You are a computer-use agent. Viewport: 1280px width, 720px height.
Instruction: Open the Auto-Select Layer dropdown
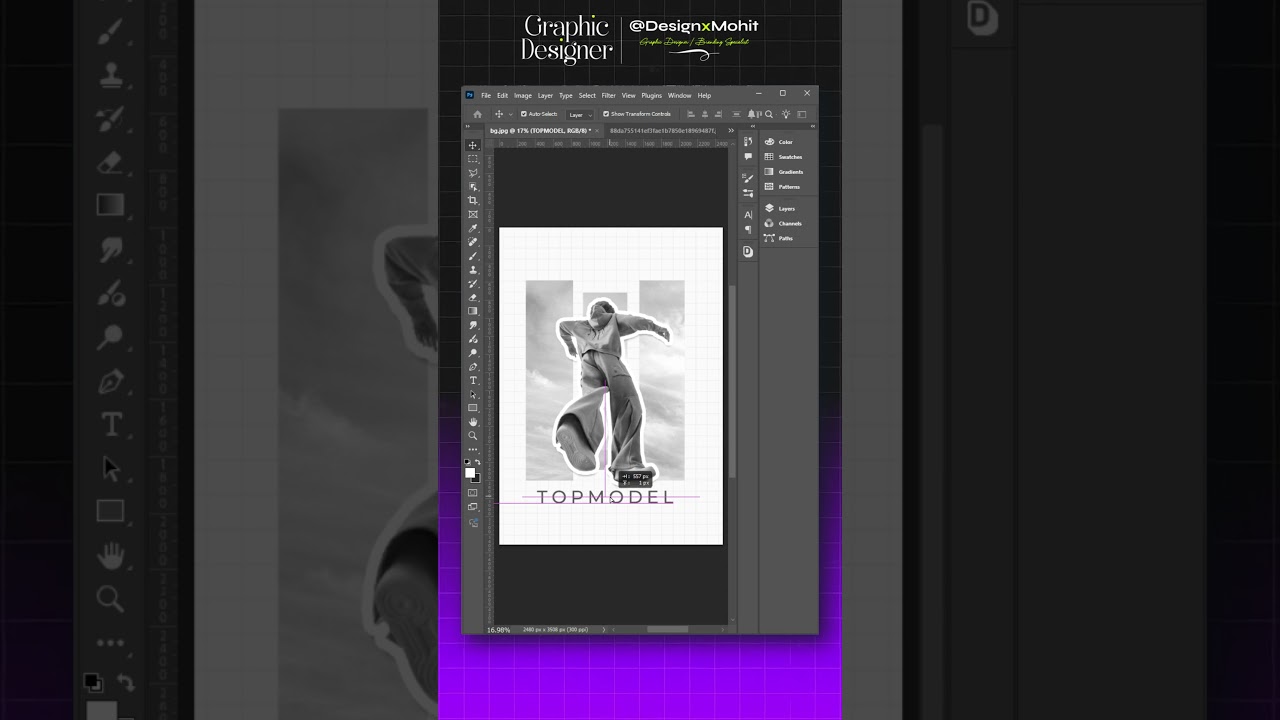point(580,115)
